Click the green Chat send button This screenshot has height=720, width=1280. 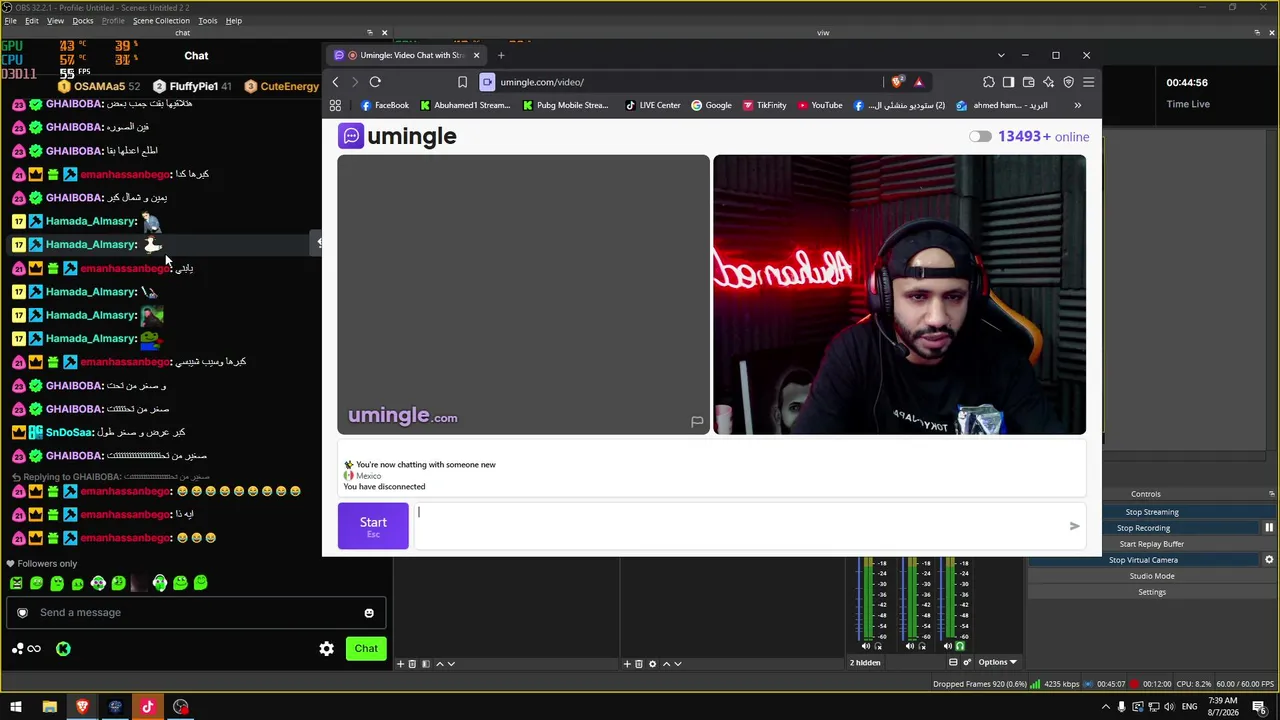pyautogui.click(x=366, y=648)
